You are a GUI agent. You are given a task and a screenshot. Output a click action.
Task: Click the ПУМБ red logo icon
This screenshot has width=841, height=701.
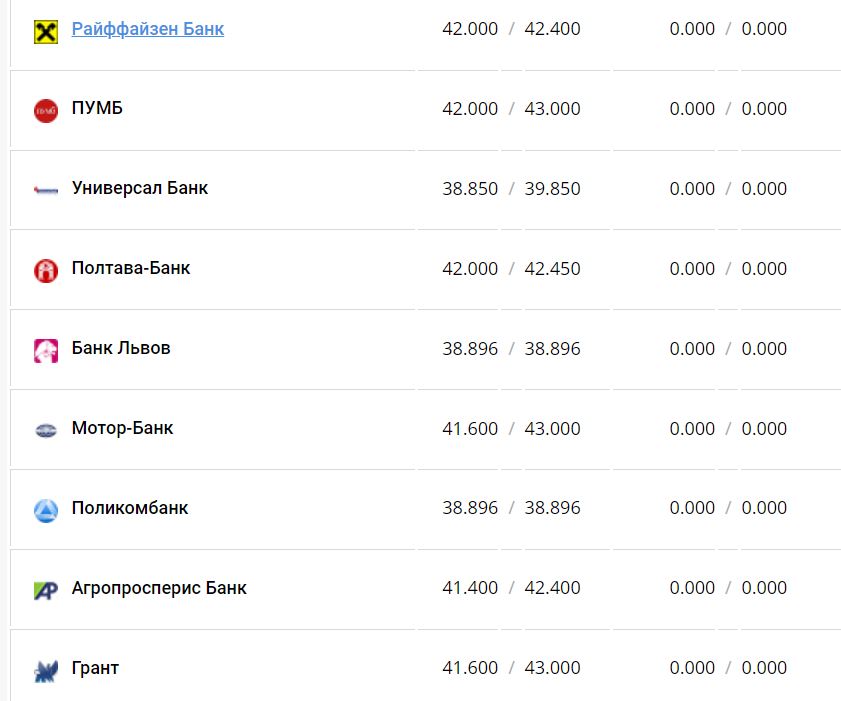coord(46,110)
